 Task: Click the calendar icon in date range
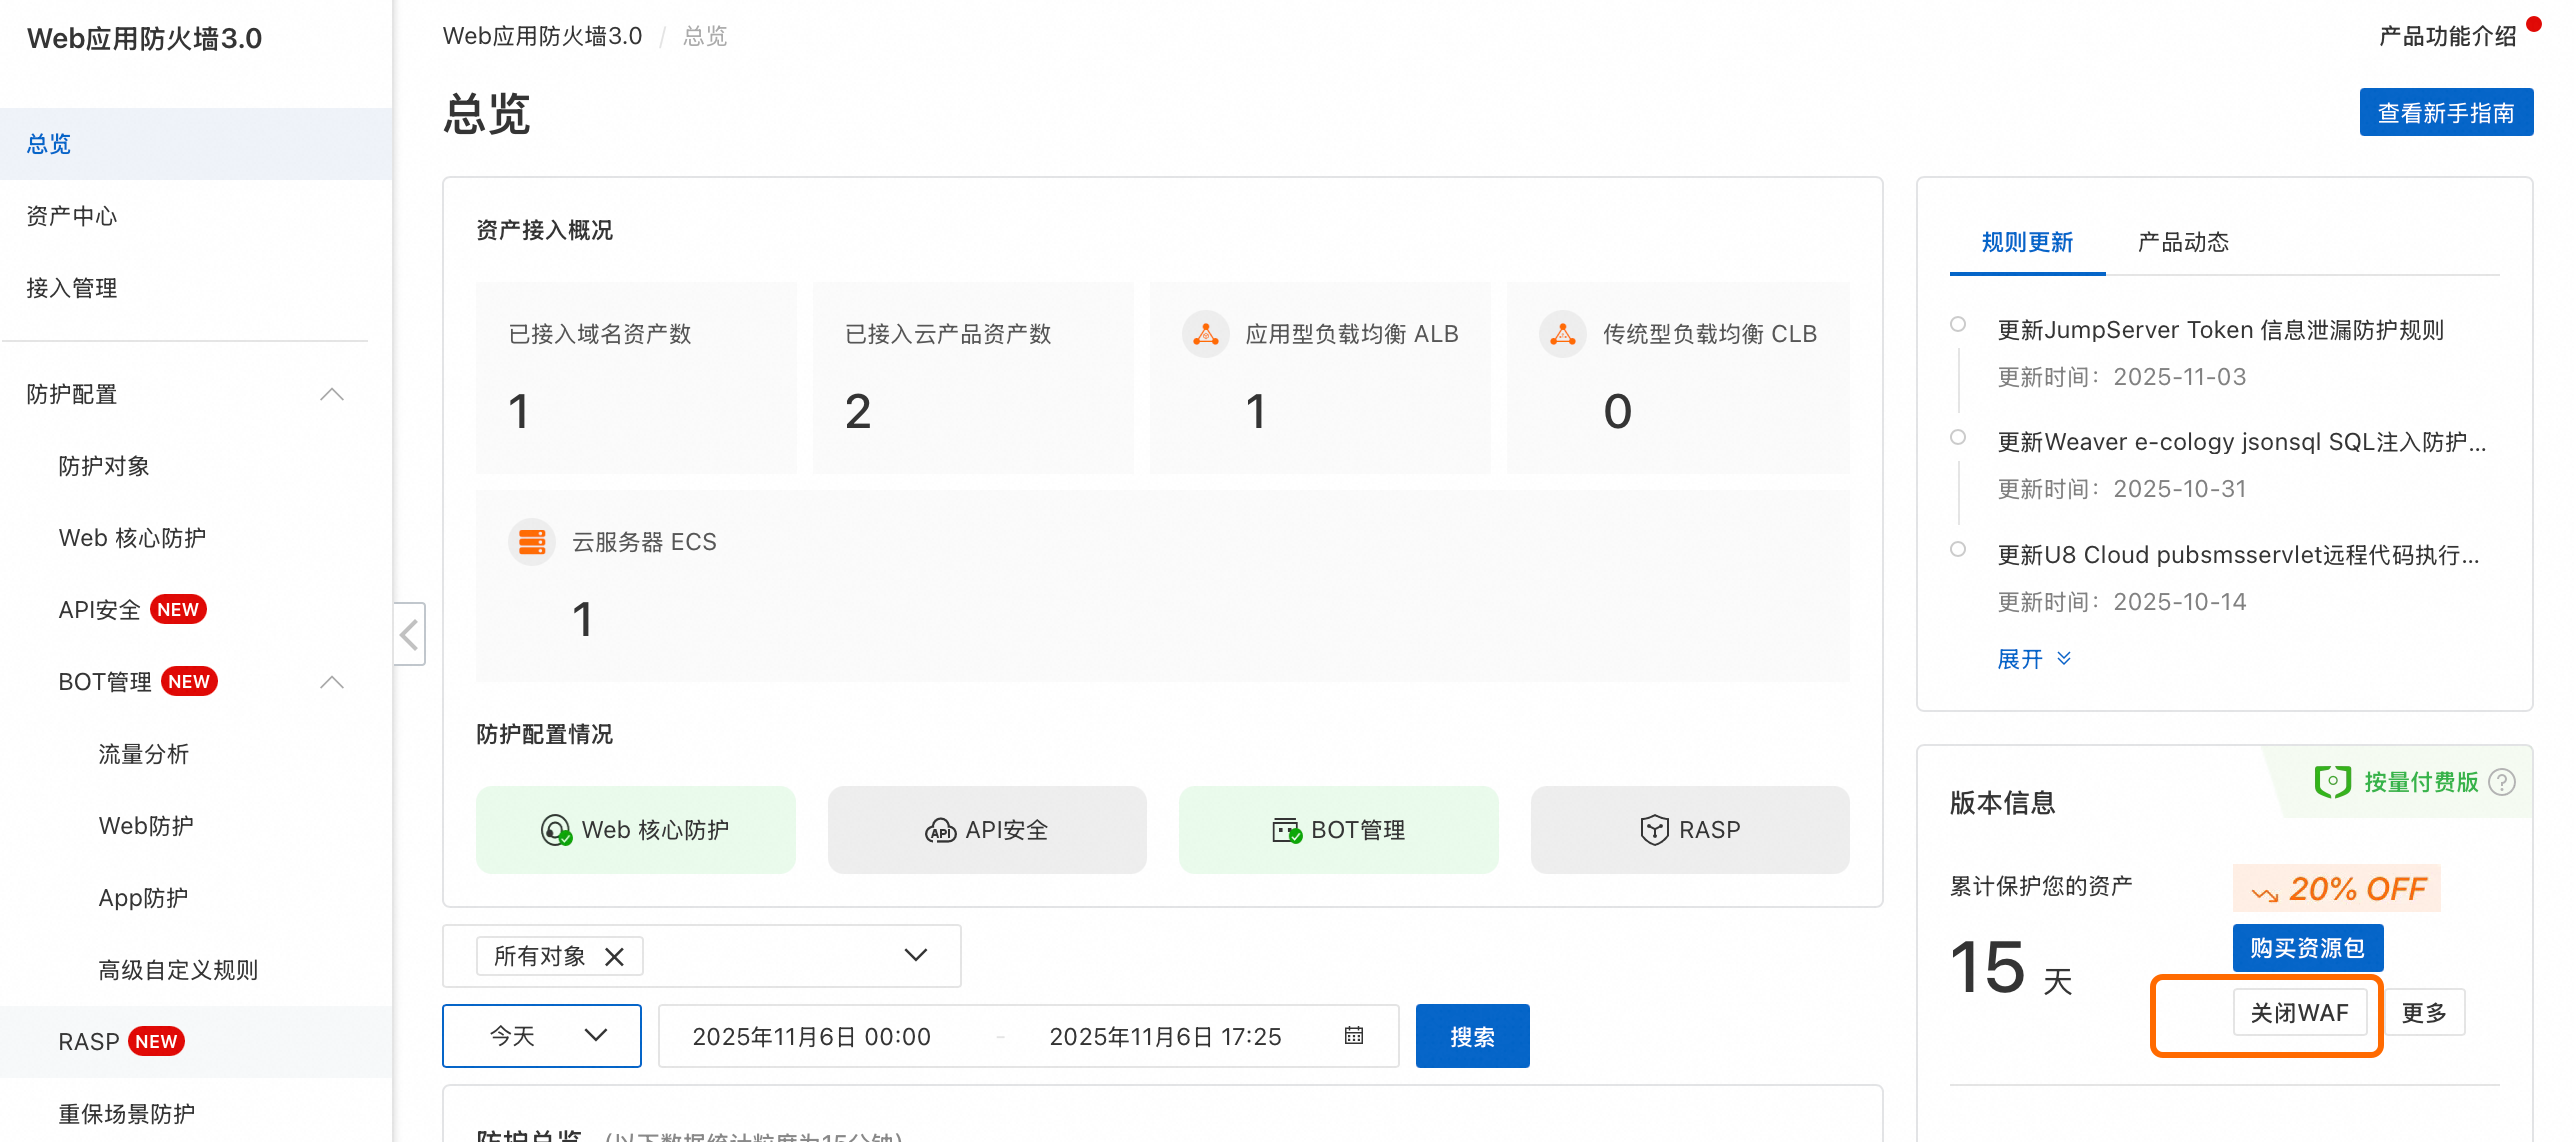pos(1353,1036)
